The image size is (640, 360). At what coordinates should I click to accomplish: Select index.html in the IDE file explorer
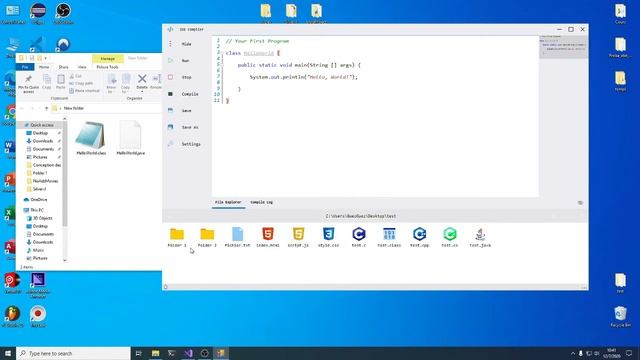tap(268, 238)
